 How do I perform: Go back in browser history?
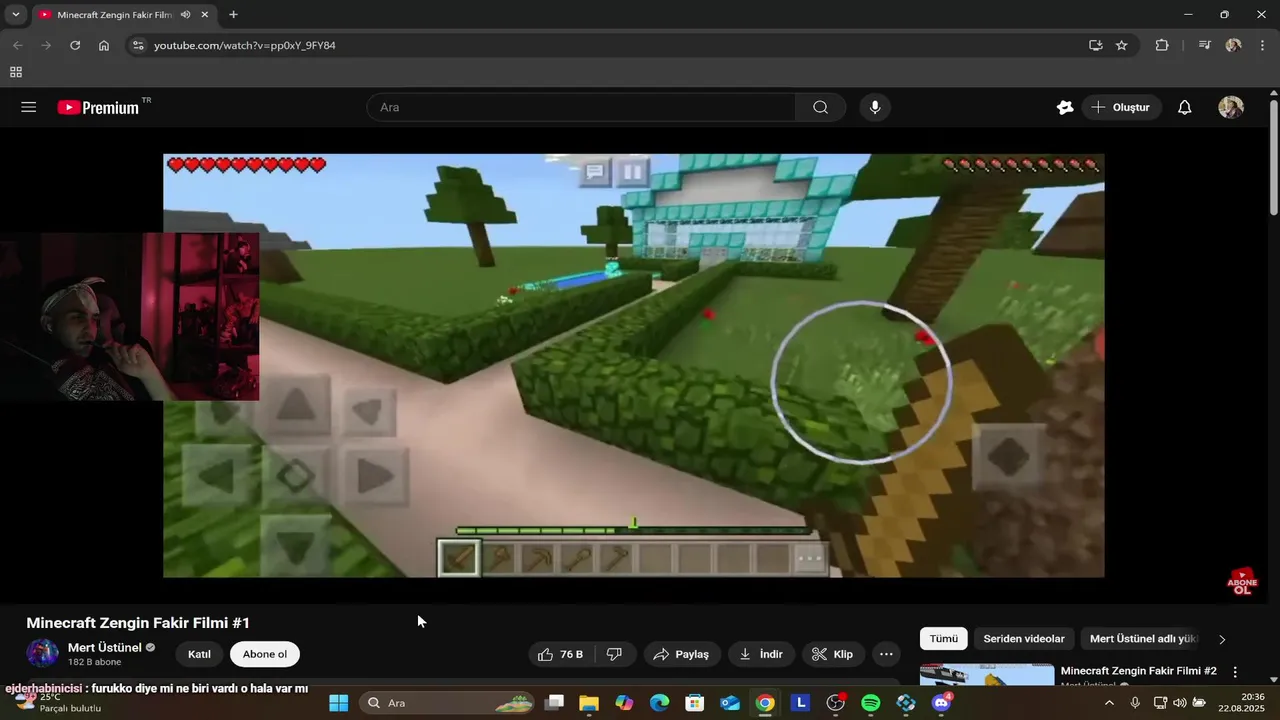coord(18,45)
